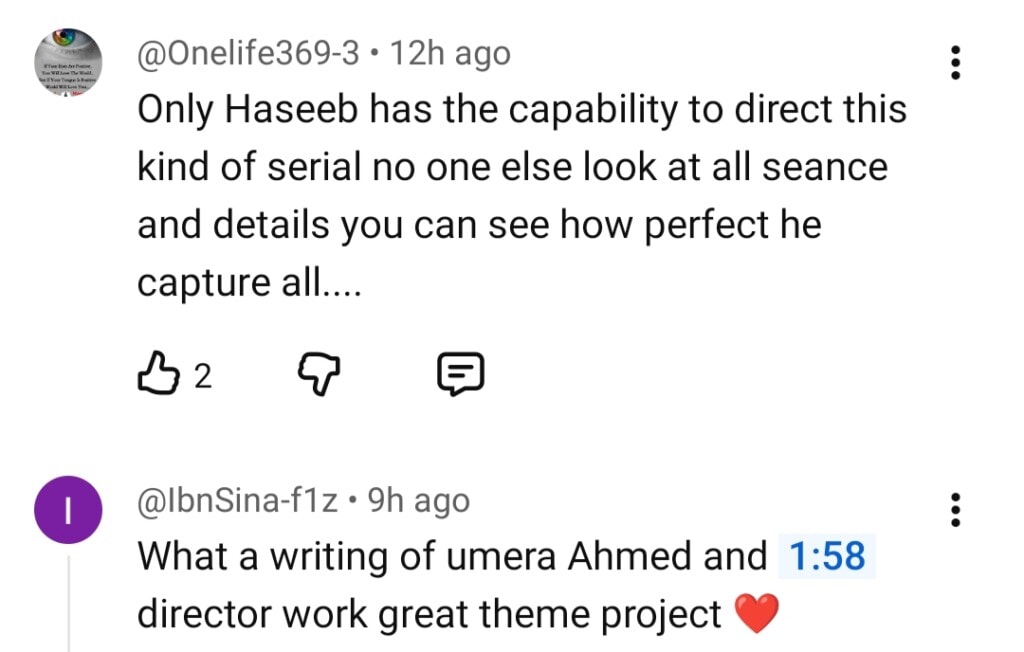This screenshot has height=652, width=1024.
Task: Open options menu for @Onelife369-3 comment
Action: [x=956, y=62]
